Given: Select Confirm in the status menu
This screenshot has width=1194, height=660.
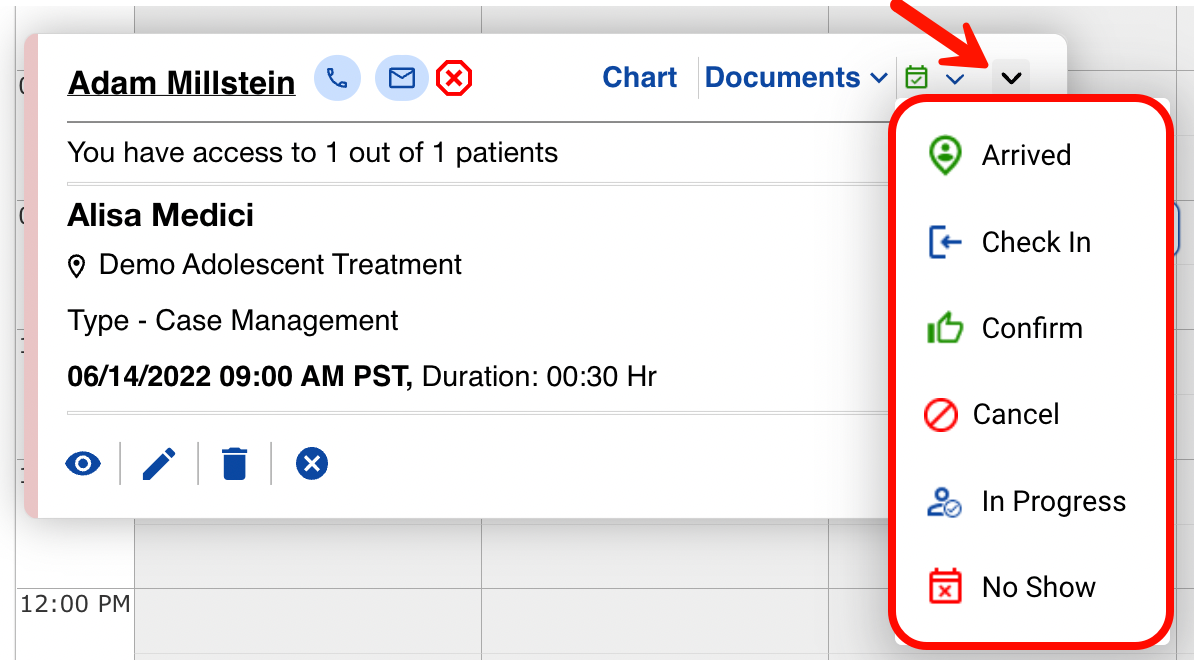Looking at the screenshot, I should click(x=1031, y=328).
